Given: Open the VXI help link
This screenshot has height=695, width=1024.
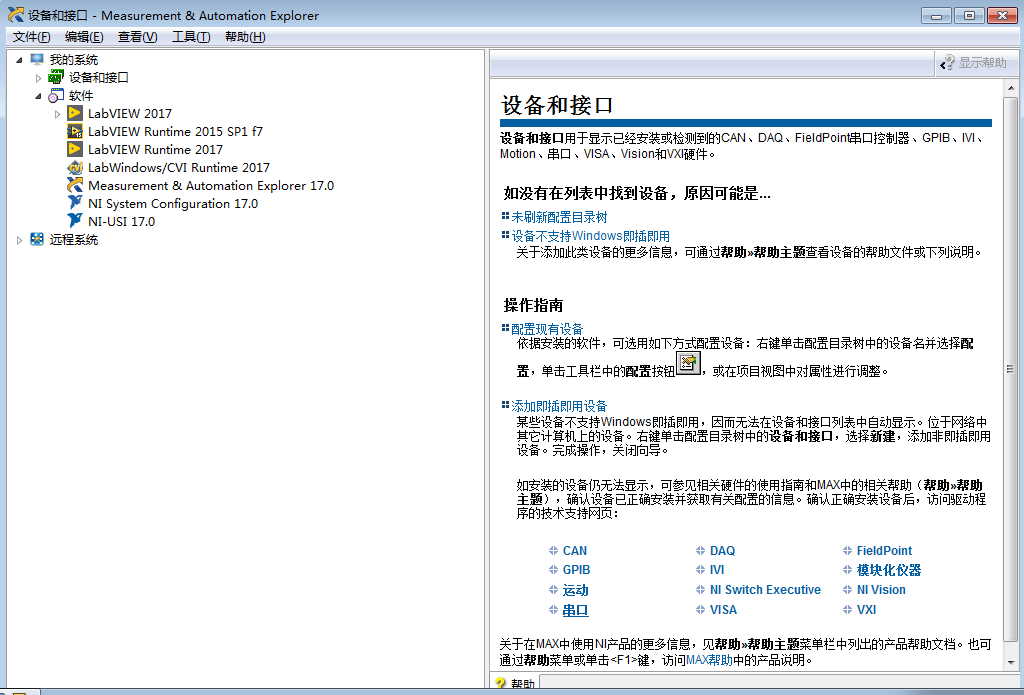Looking at the screenshot, I should tap(866, 609).
